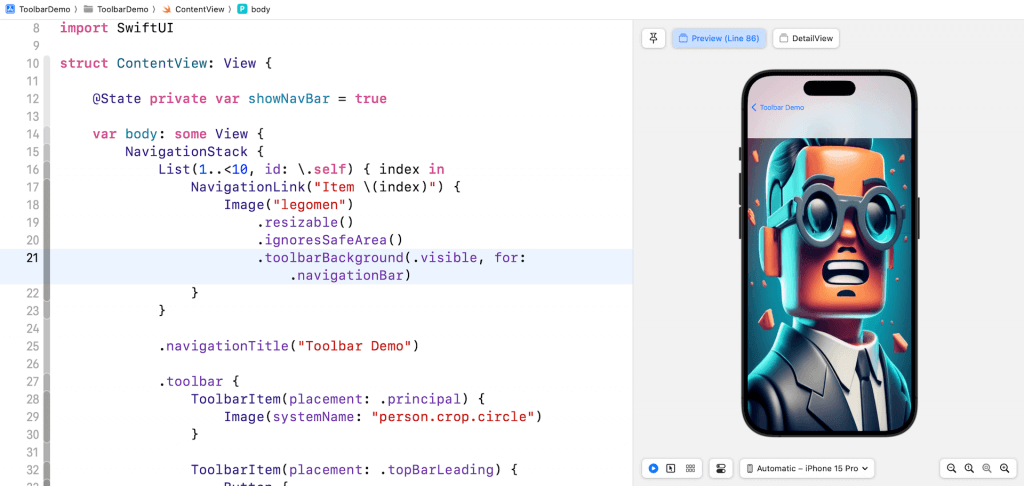Screen dimensions: 1024x486
Task: Open canvas device settings toggles
Action: pyautogui.click(x=720, y=468)
